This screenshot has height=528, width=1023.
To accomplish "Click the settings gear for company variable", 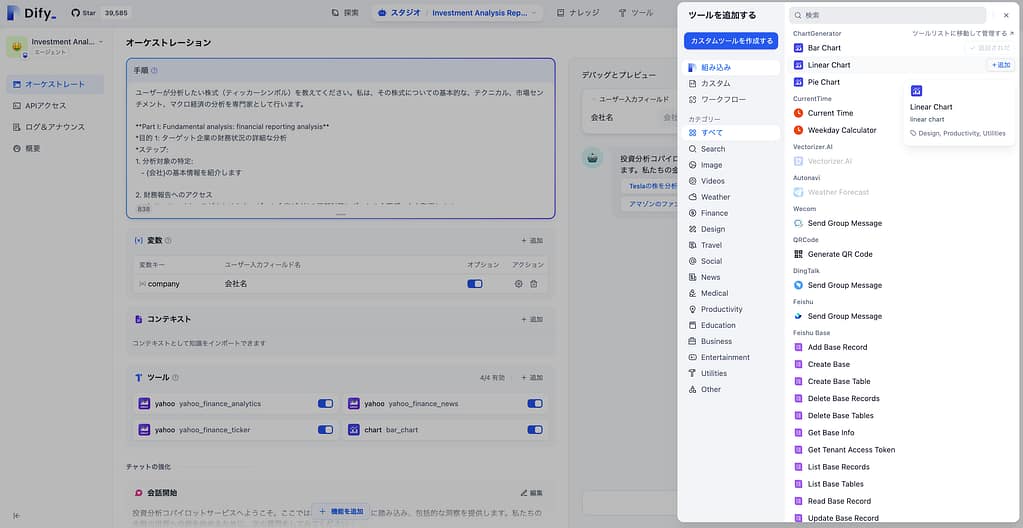I will tap(518, 284).
